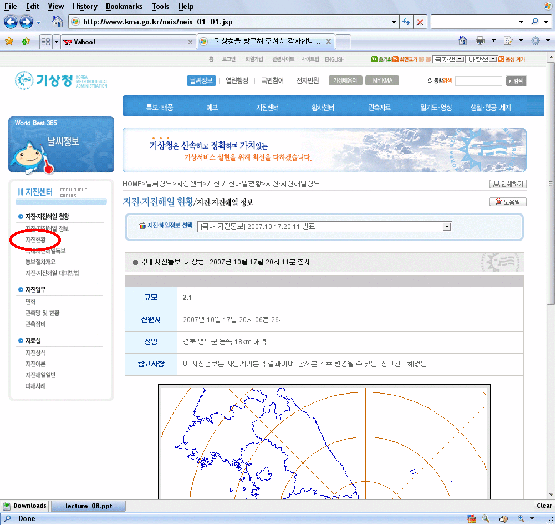Screen dimensions: 555x525
Task: Click the site search button next to search field
Action: [516, 81]
